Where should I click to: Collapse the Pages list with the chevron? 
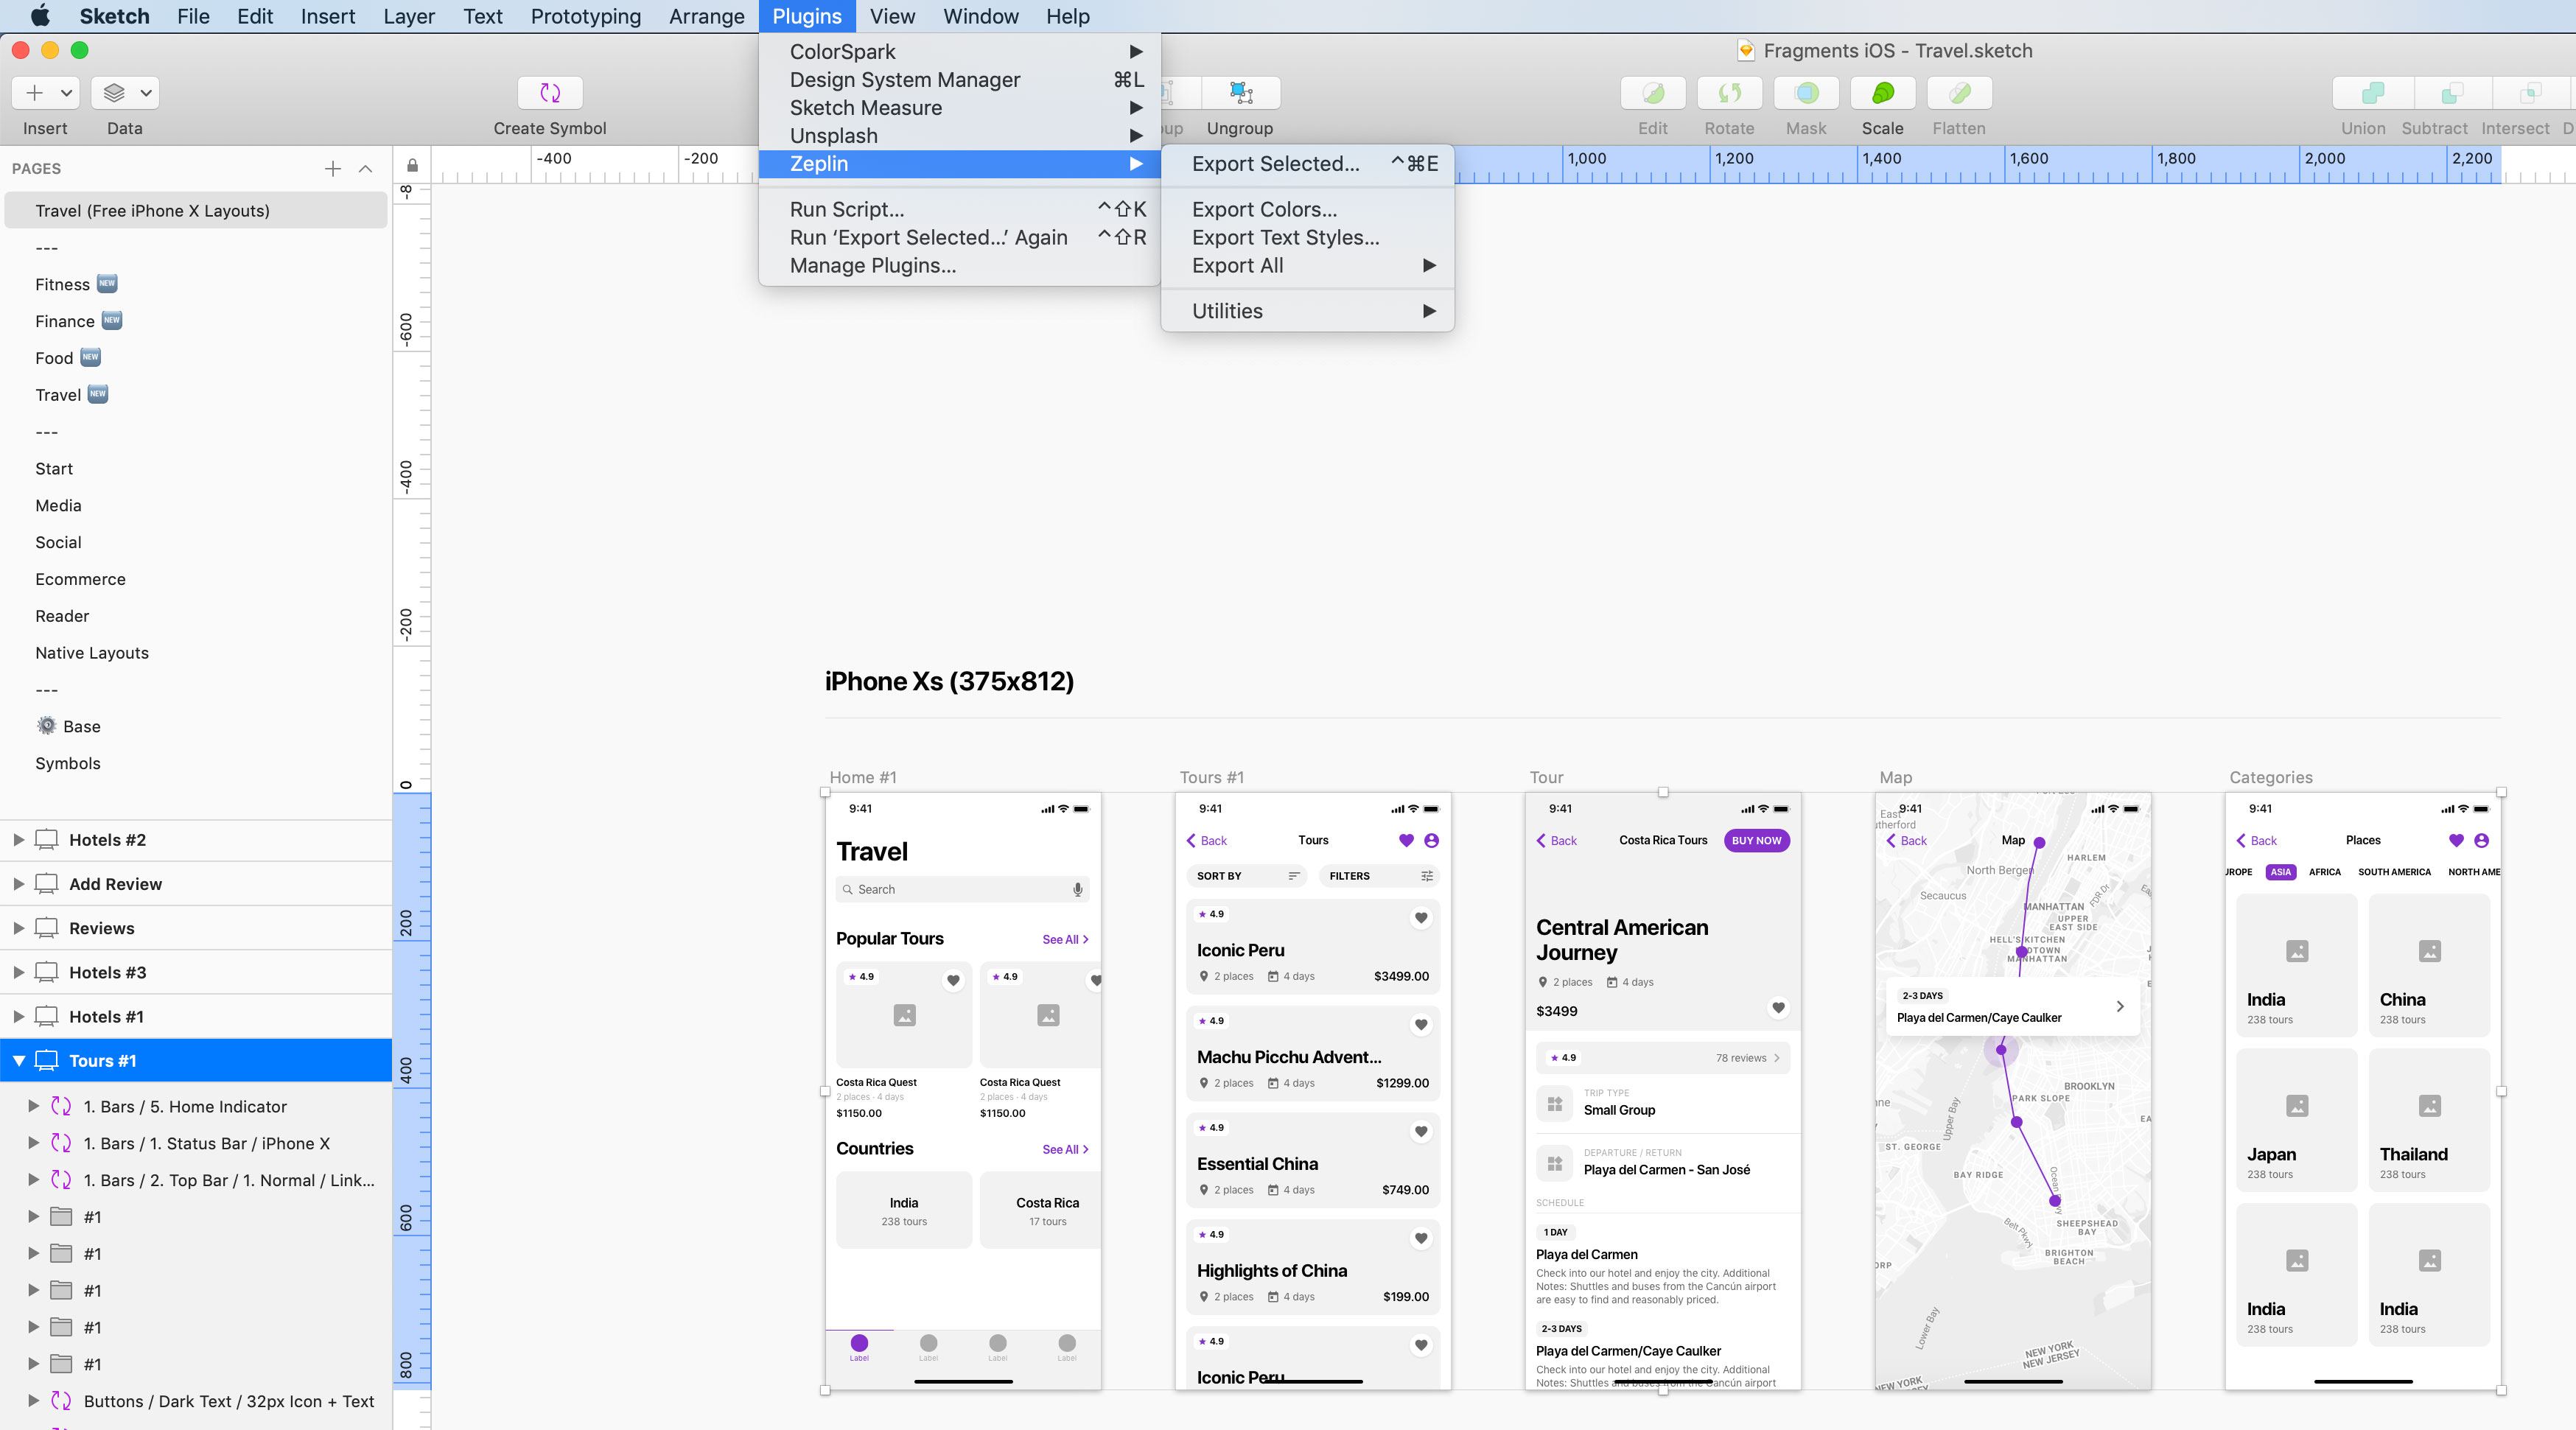click(366, 169)
